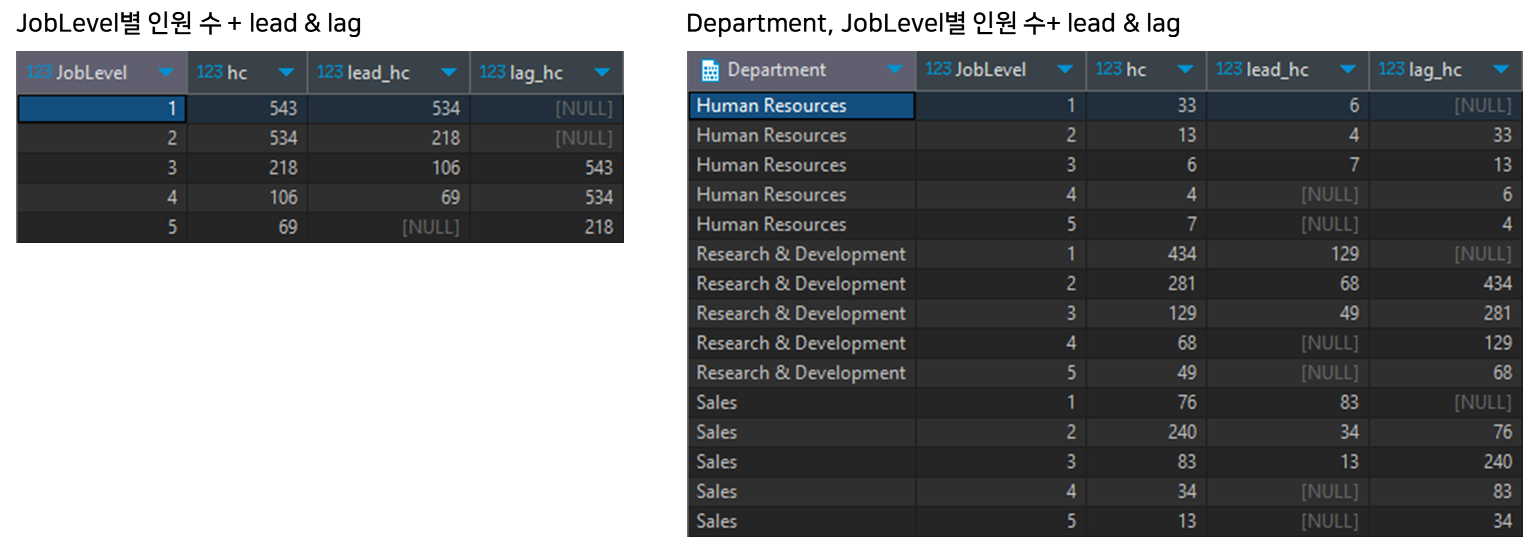Open the lead_hc column filter arrow in left table
The image size is (1523, 537).
[x=449, y=72]
